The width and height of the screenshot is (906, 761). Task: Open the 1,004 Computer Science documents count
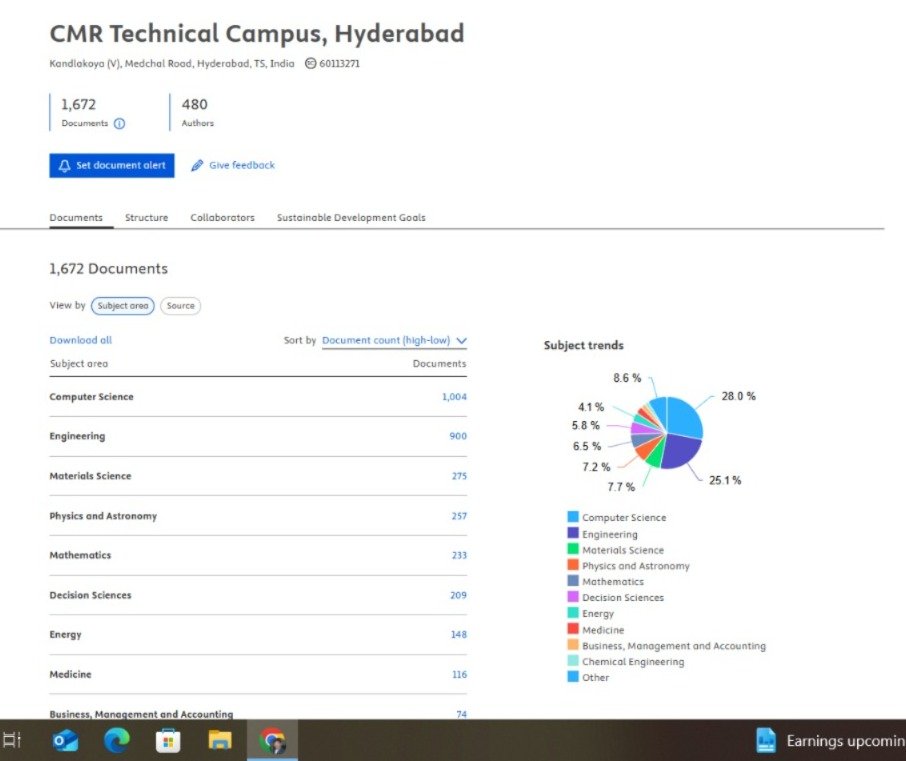[x=454, y=397]
